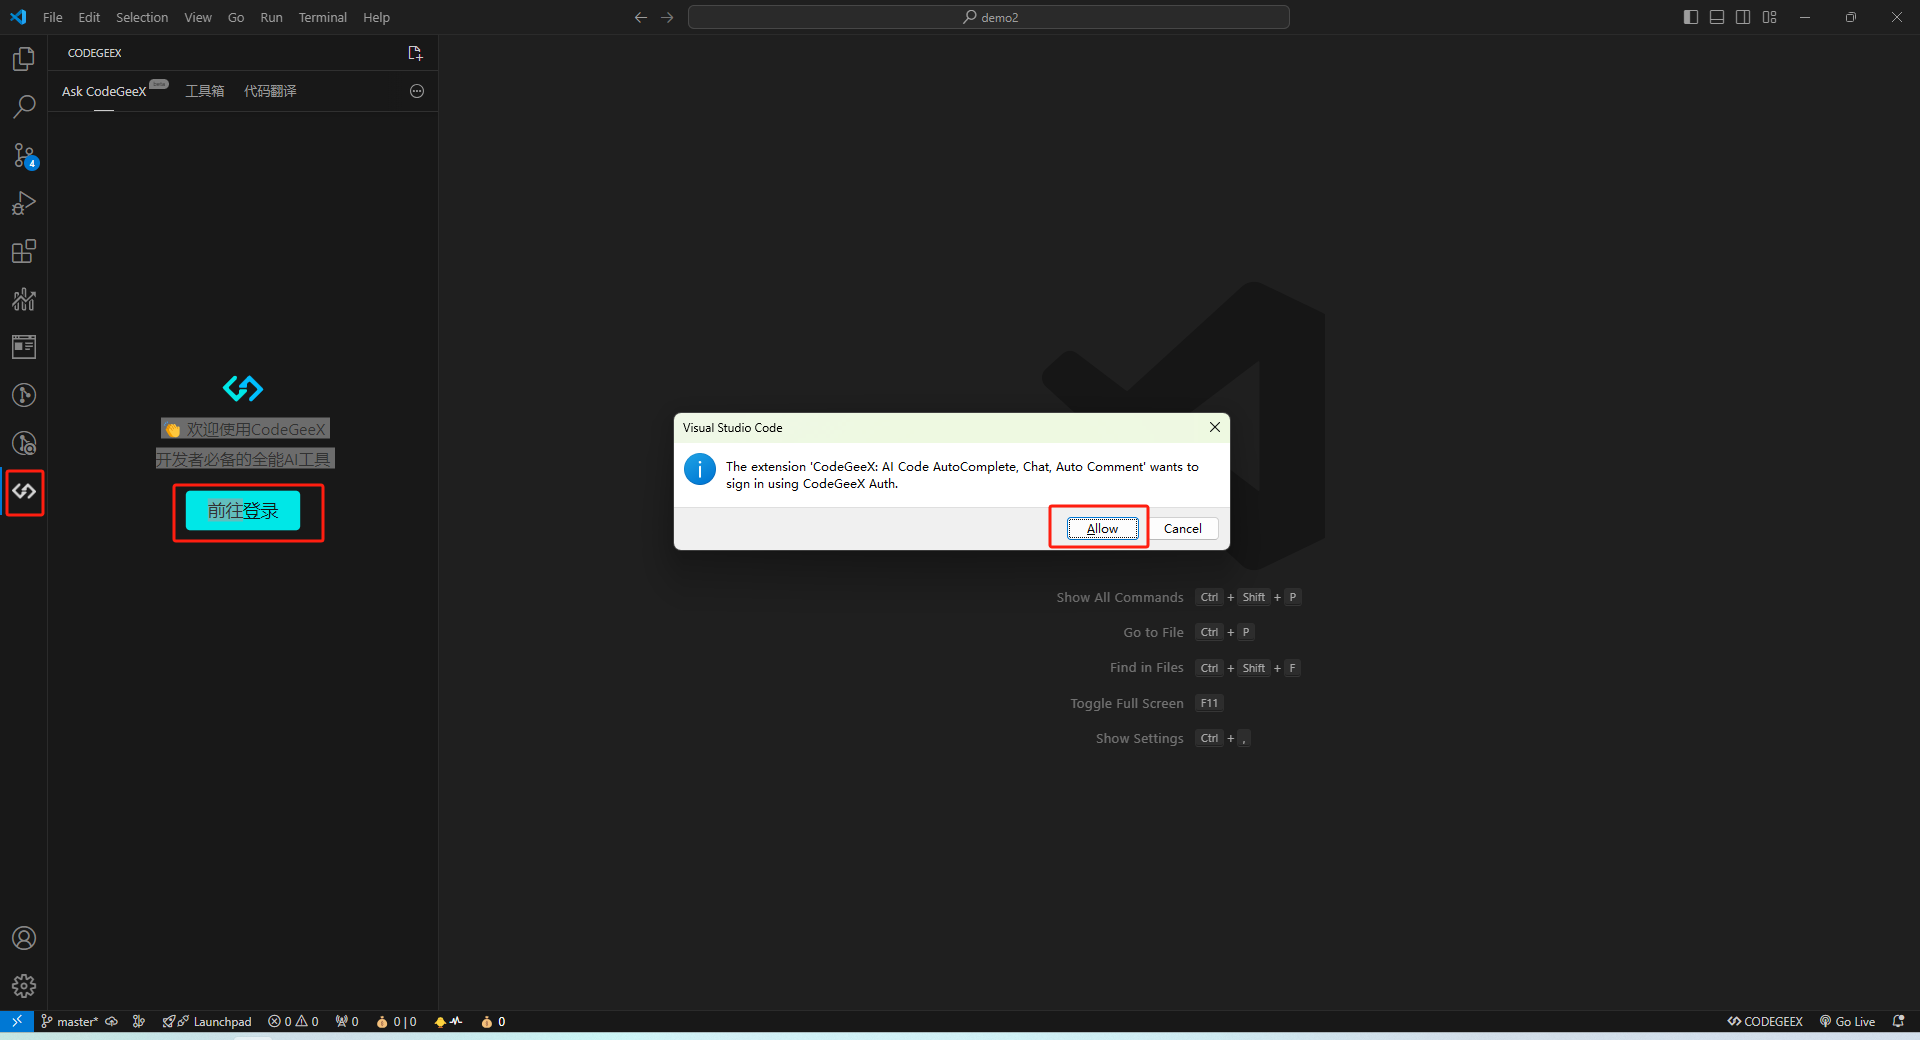The width and height of the screenshot is (1920, 1040).
Task: Click the branch graph status bar icon
Action: coord(139,1021)
